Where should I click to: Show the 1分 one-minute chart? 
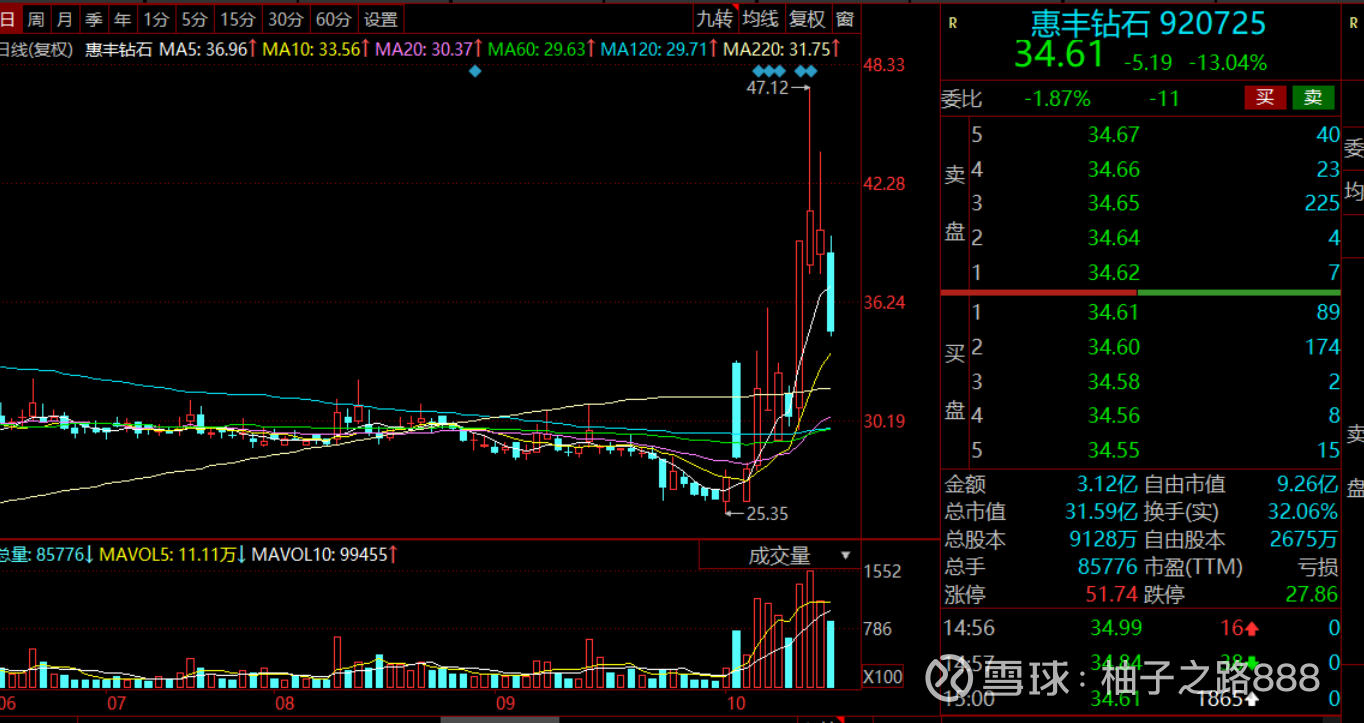click(x=156, y=19)
